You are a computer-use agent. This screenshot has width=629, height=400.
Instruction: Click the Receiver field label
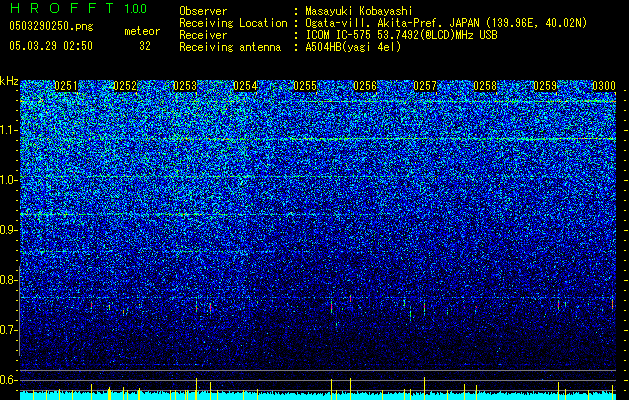[x=203, y=35]
